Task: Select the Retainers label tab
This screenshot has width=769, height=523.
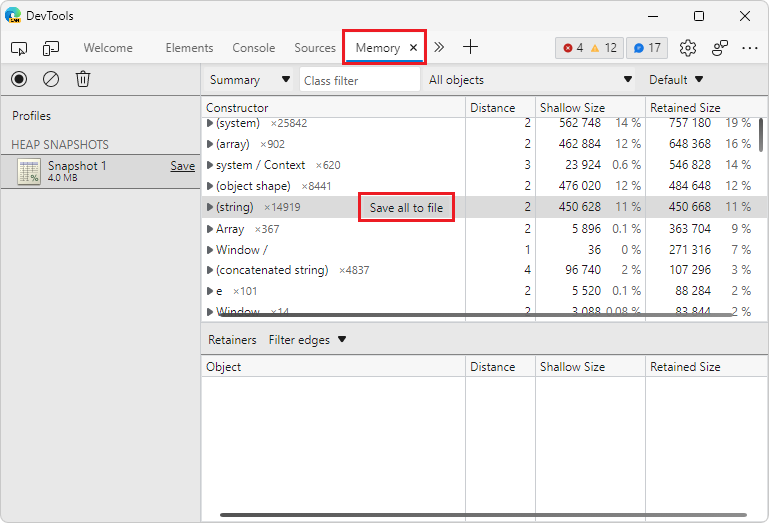Action: tap(232, 340)
